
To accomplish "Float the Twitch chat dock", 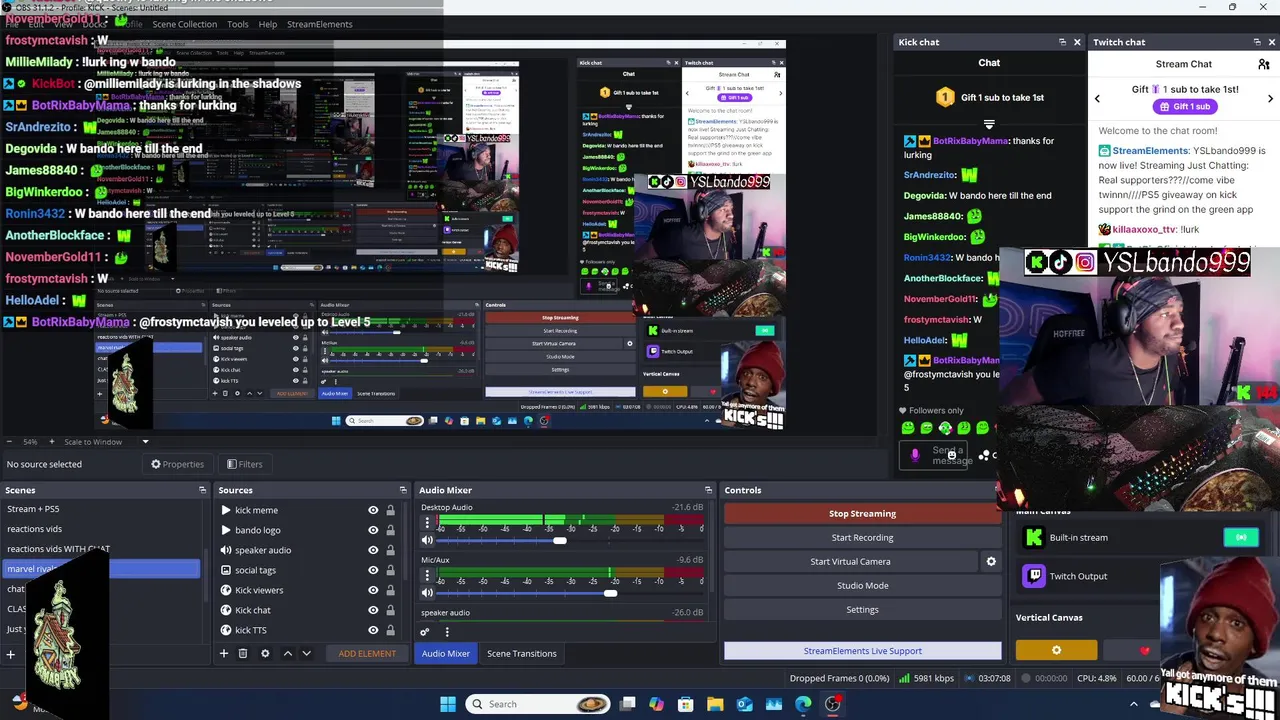I will [1257, 42].
